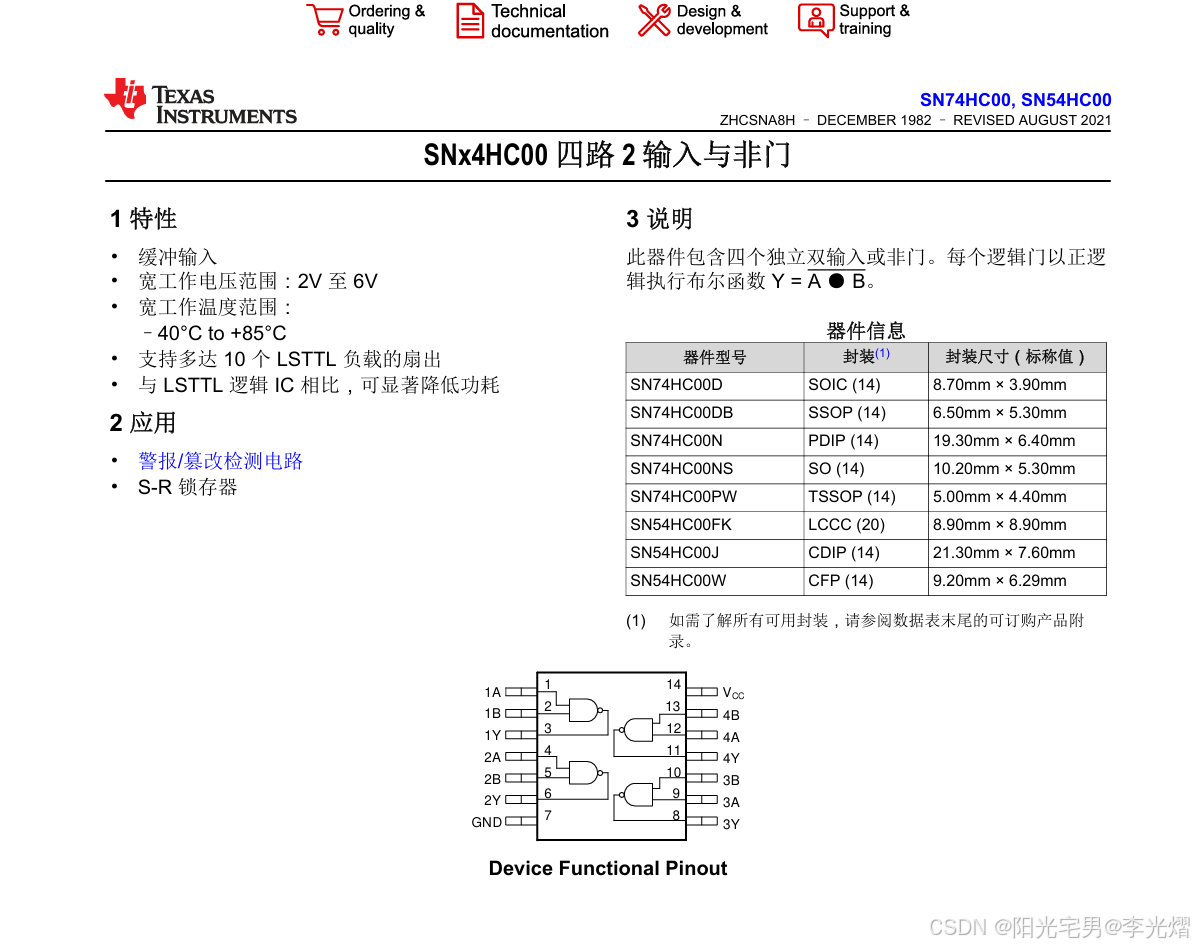Click the 支持多达 10 个 LSTTL 负载的扇出 line

[x=289, y=359]
